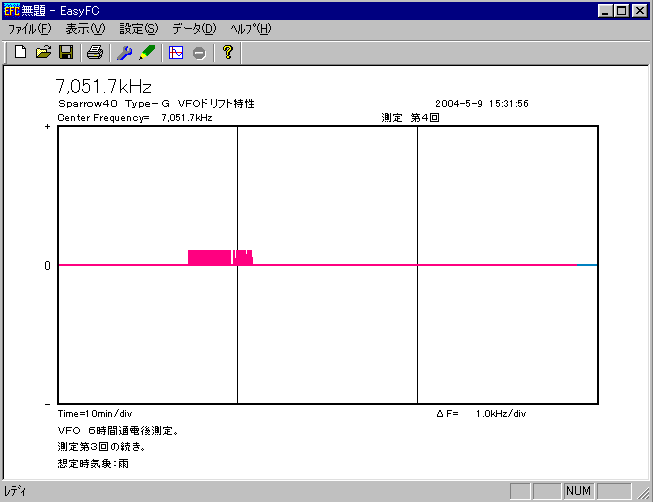Screen dimensions: 653x502
Task: Open the ヘルプ(H) menu
Action: click(x=251, y=29)
